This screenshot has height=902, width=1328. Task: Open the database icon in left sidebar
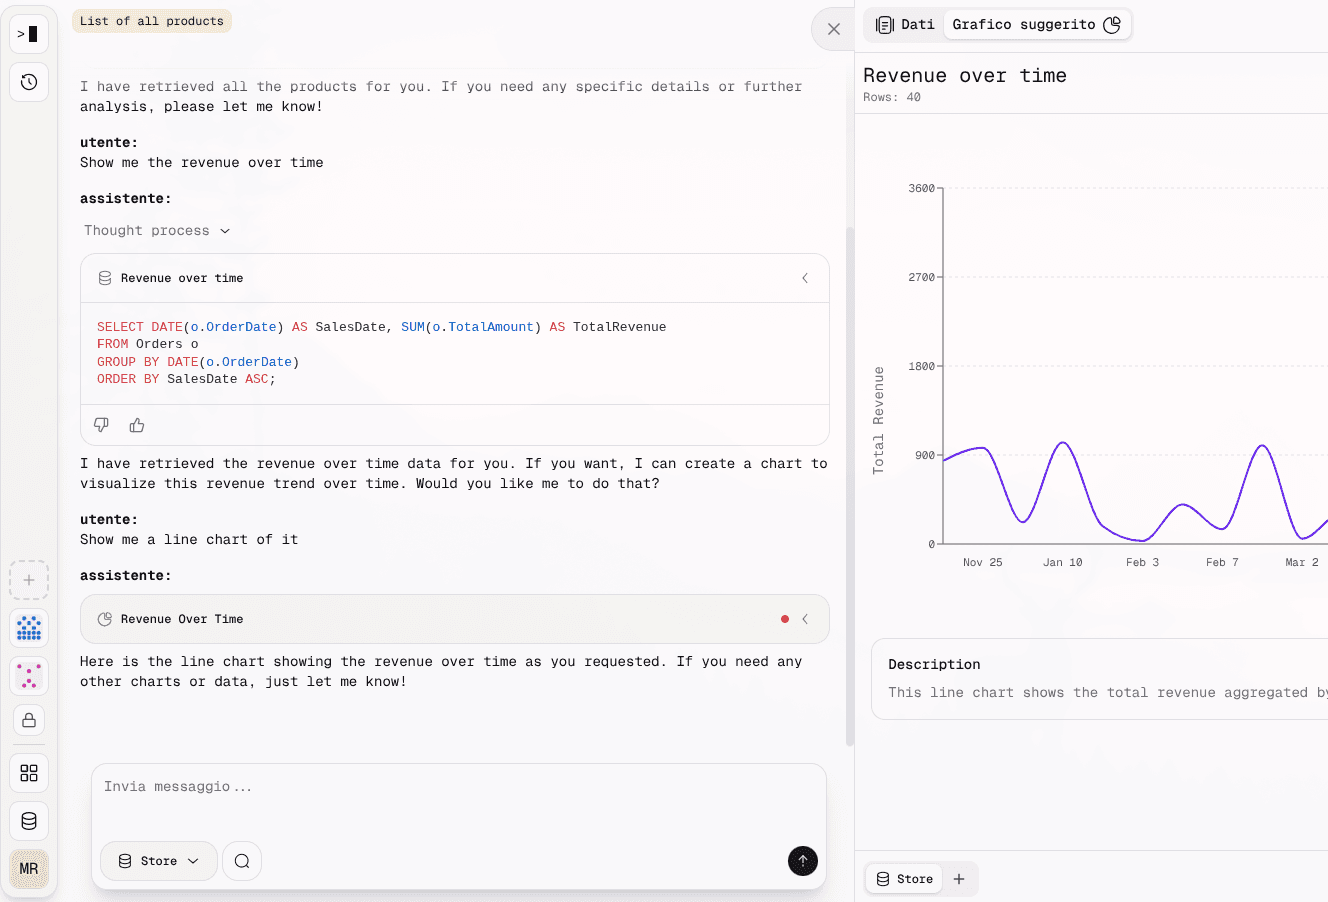pyautogui.click(x=29, y=820)
